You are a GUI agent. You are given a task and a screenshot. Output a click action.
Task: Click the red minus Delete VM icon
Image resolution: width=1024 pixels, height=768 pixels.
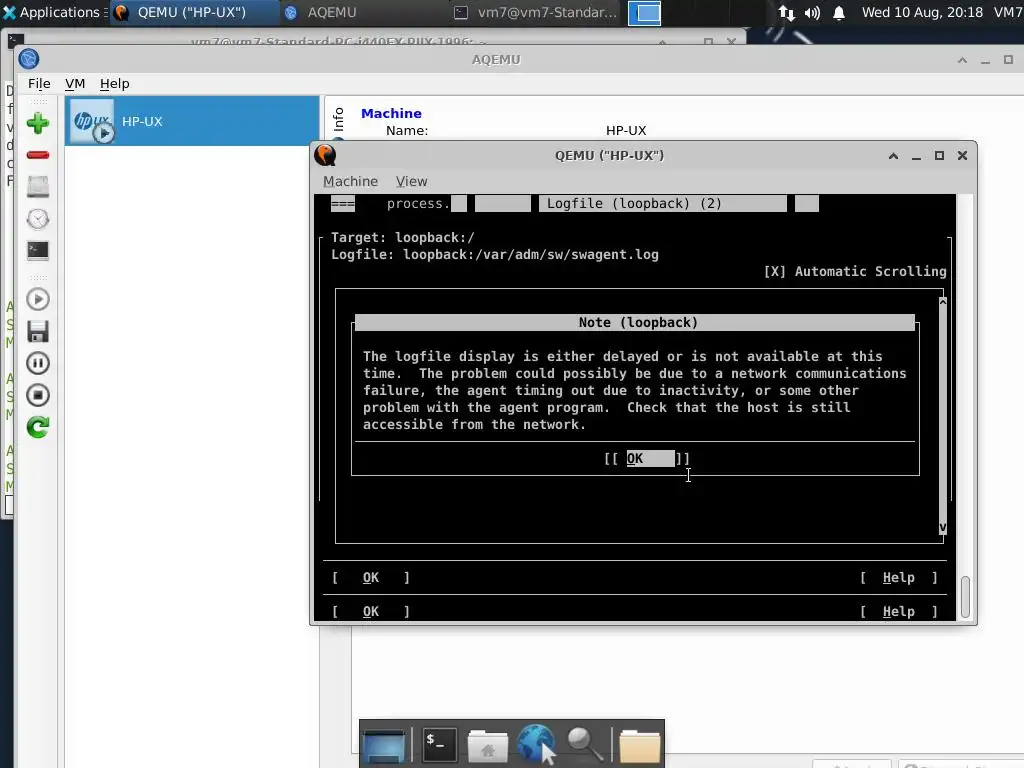[38, 155]
